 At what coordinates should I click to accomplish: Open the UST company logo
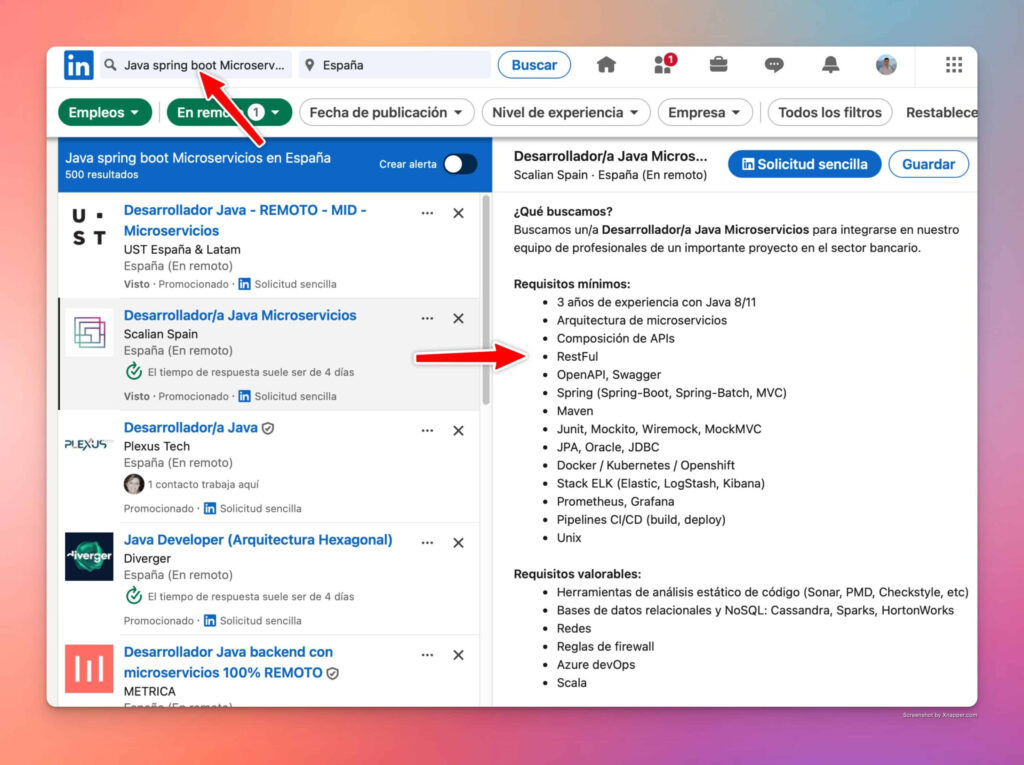[x=89, y=227]
